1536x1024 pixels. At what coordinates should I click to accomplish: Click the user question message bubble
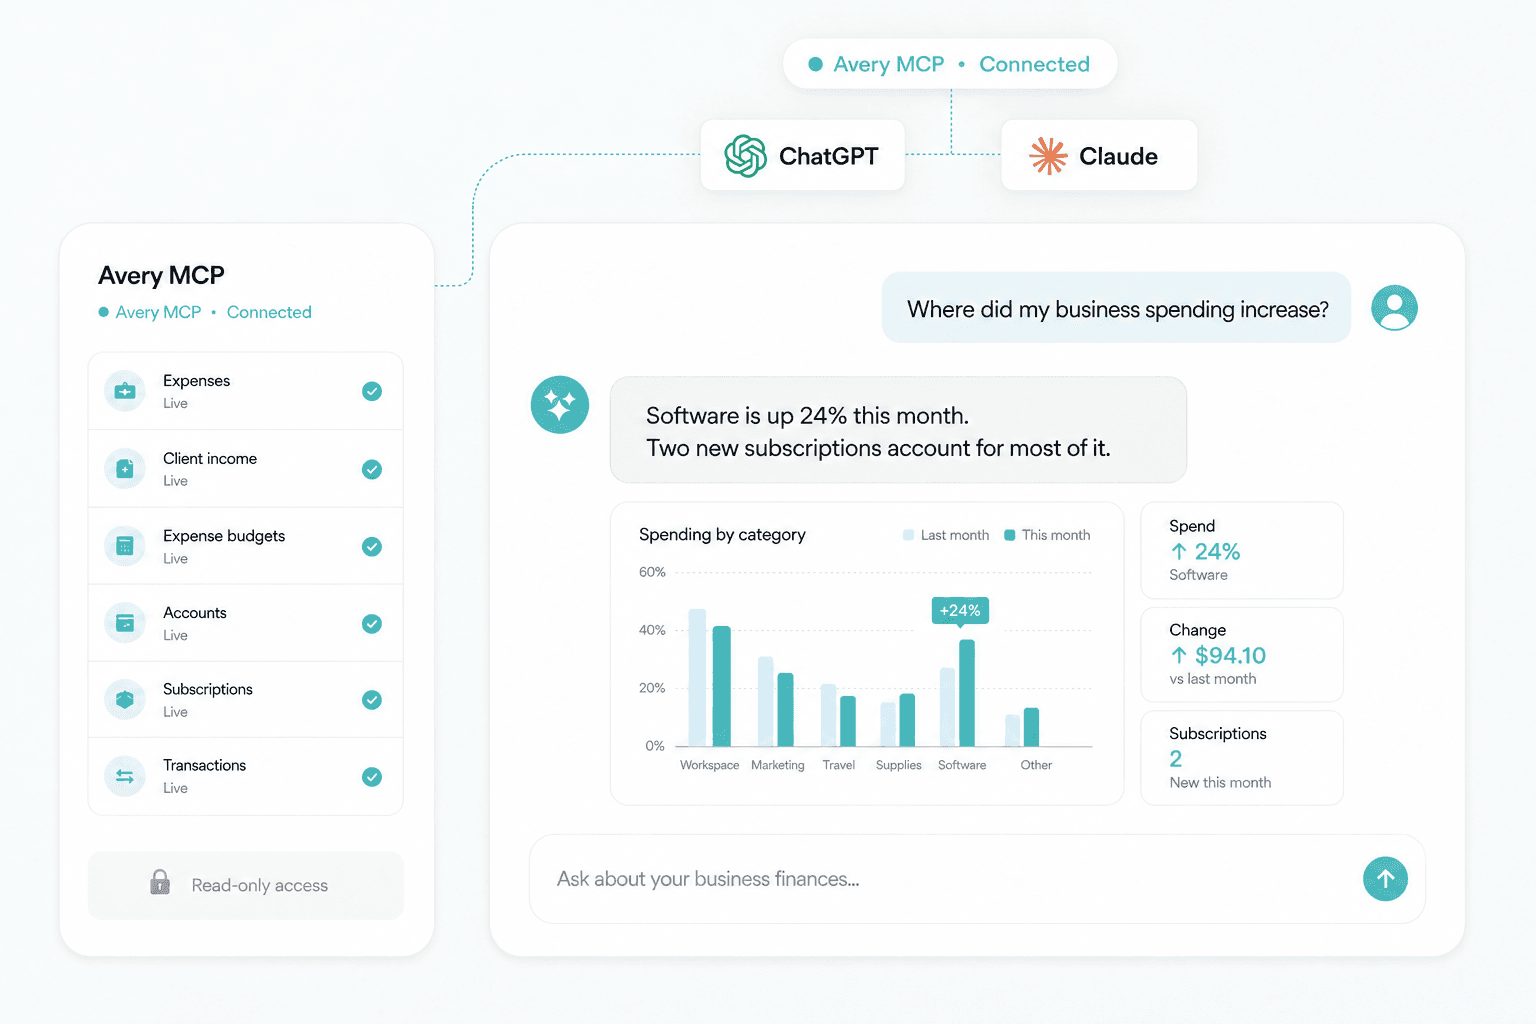pos(1116,308)
